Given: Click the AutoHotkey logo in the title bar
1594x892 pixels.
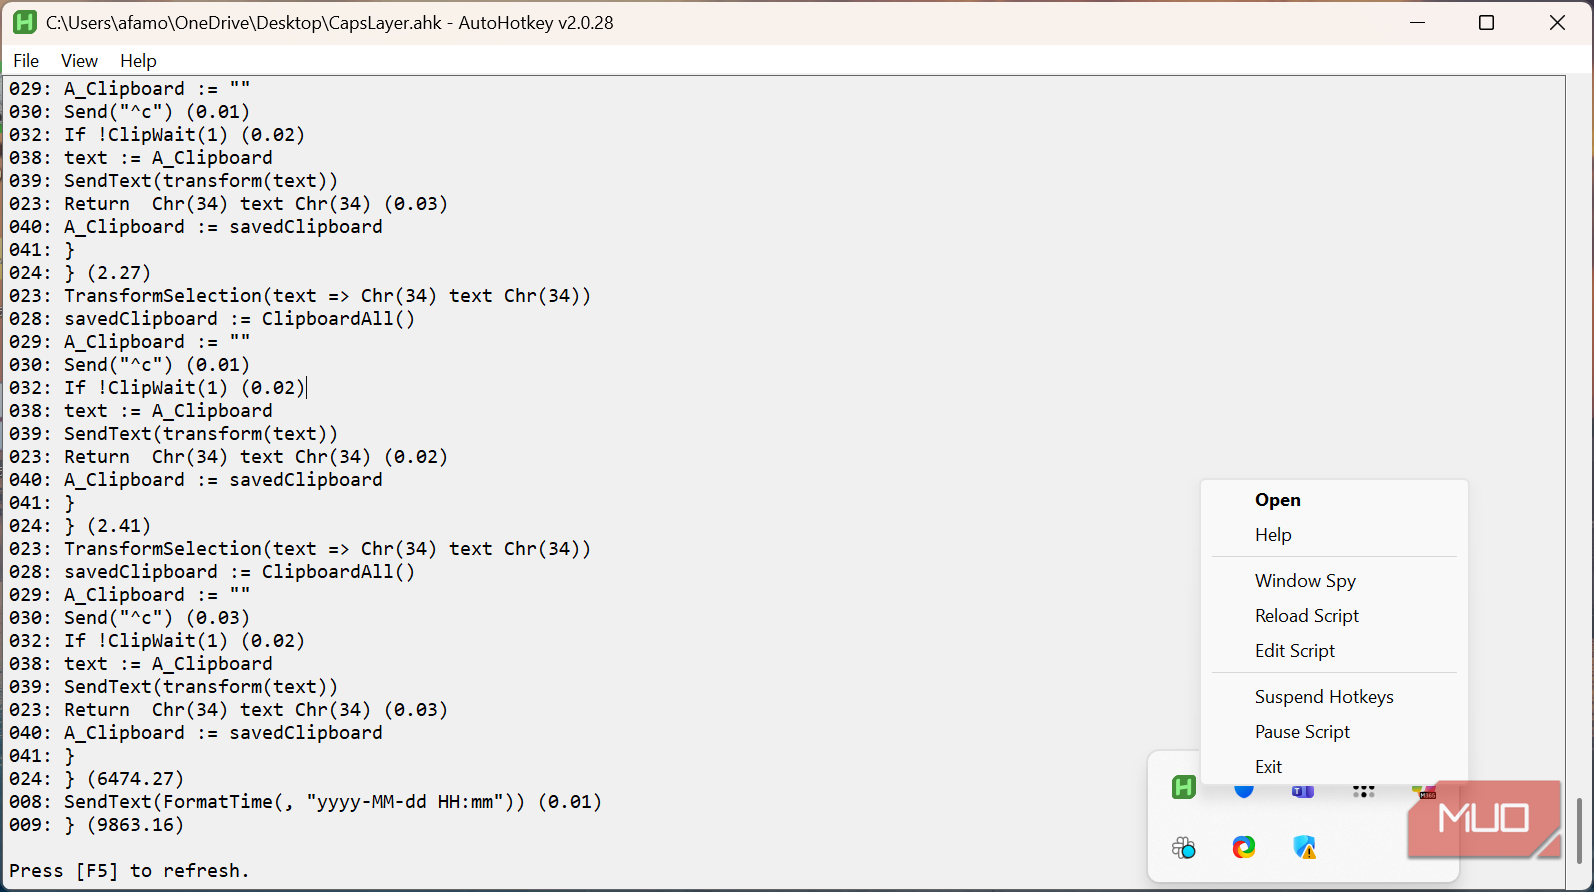Looking at the screenshot, I should 25,22.
